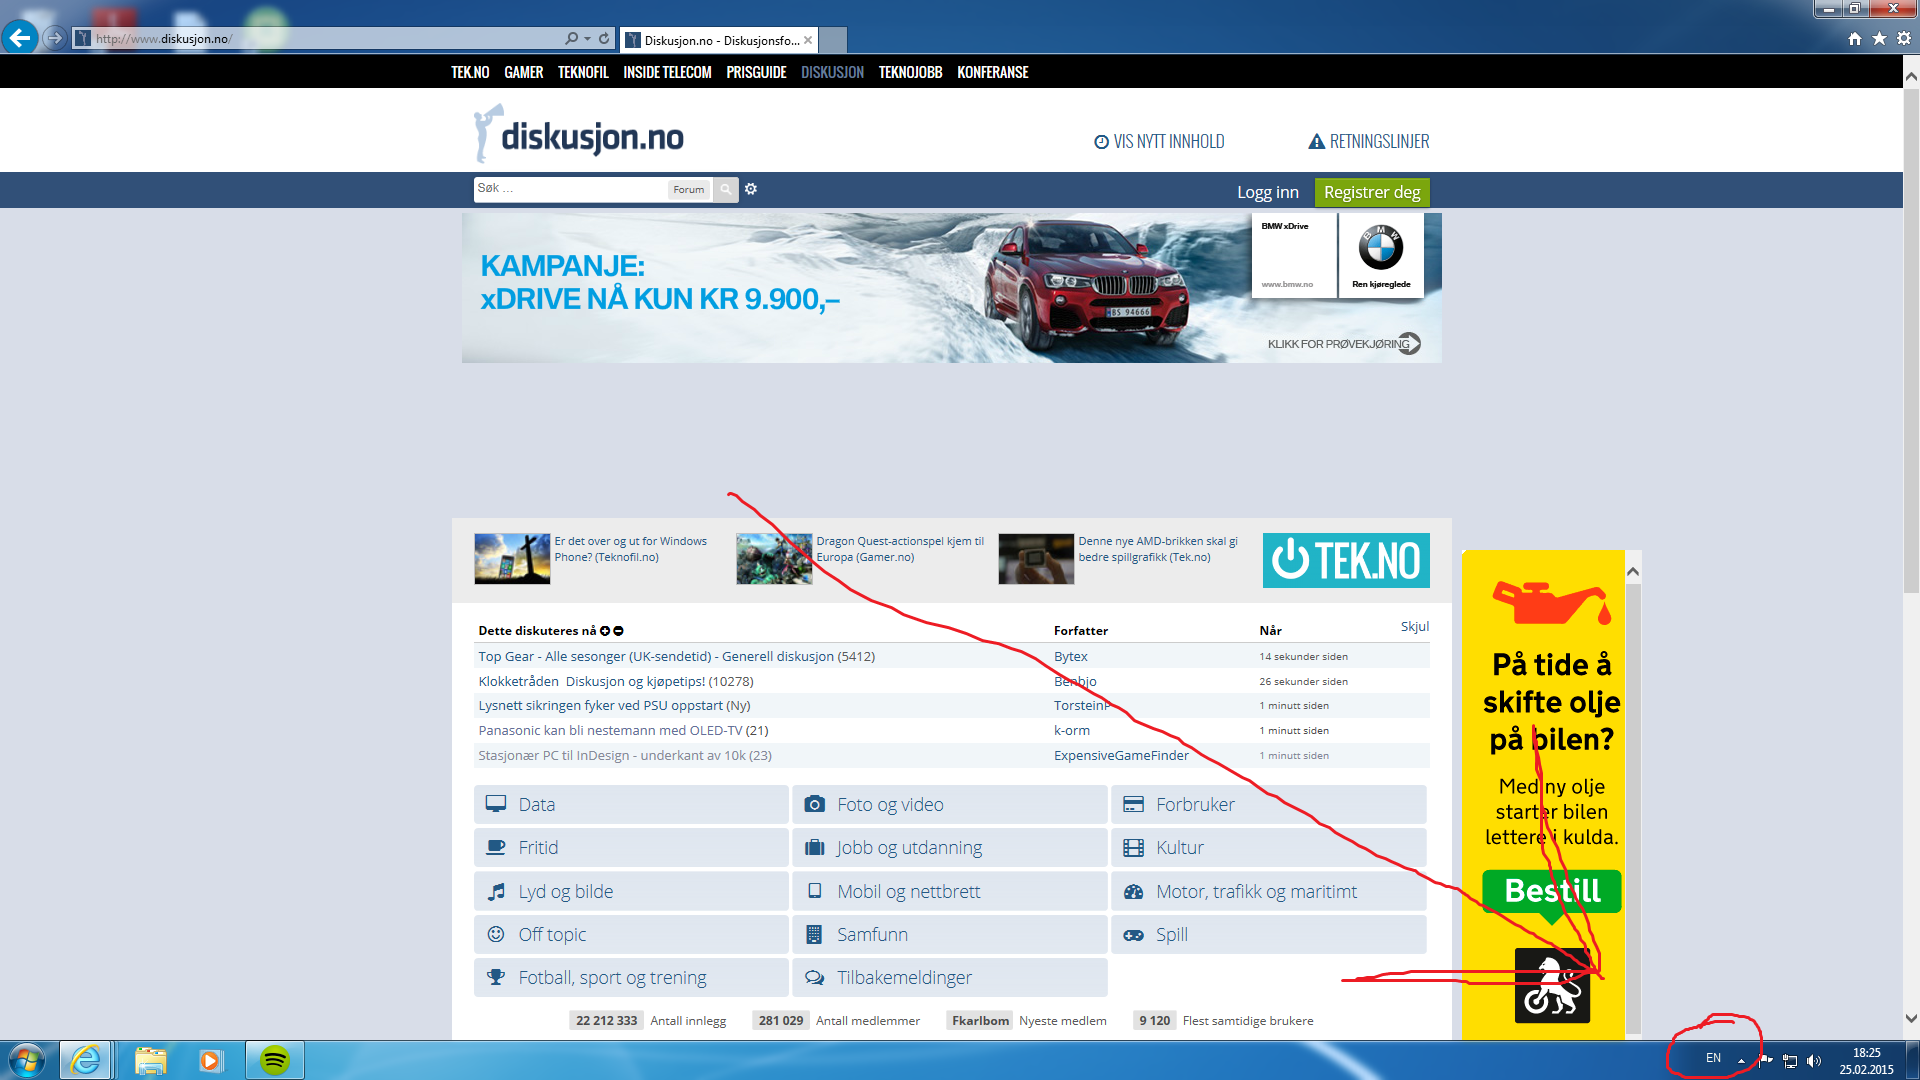Open Windows Phone article thumbnail
The width and height of the screenshot is (1920, 1080).
(x=512, y=559)
